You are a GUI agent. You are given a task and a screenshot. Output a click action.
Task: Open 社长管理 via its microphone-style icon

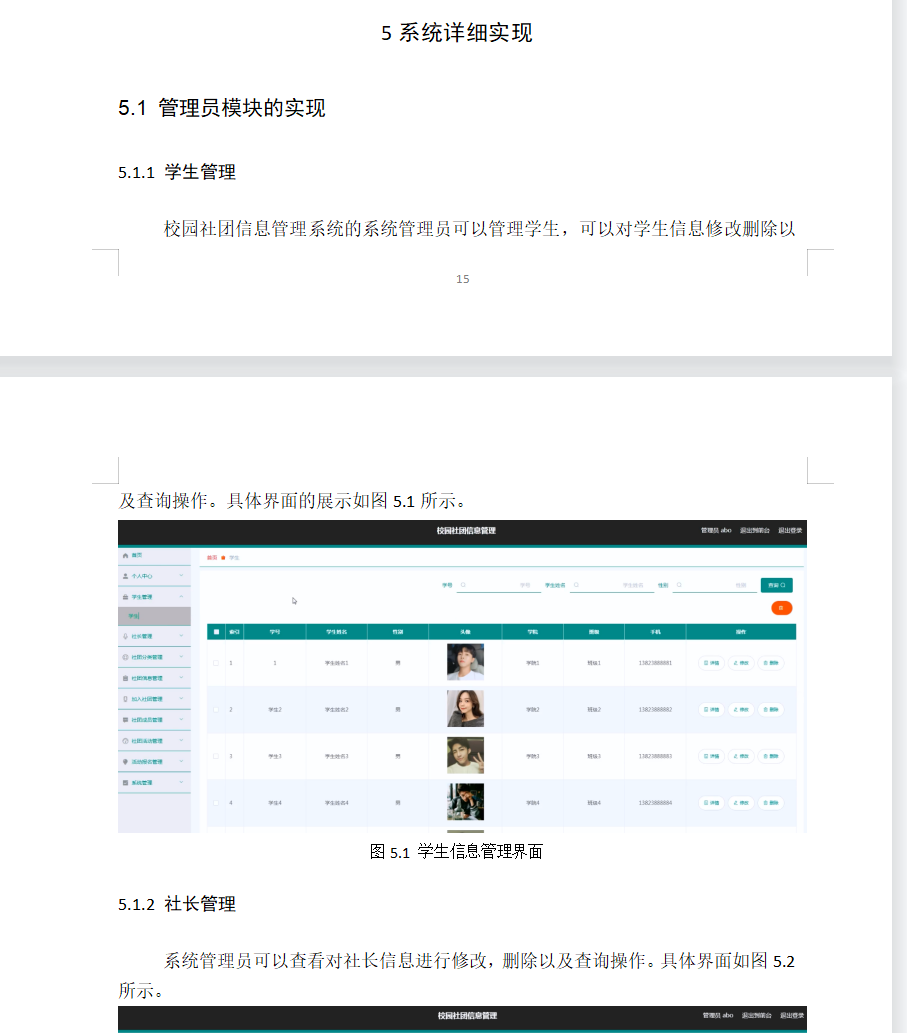[x=124, y=636]
